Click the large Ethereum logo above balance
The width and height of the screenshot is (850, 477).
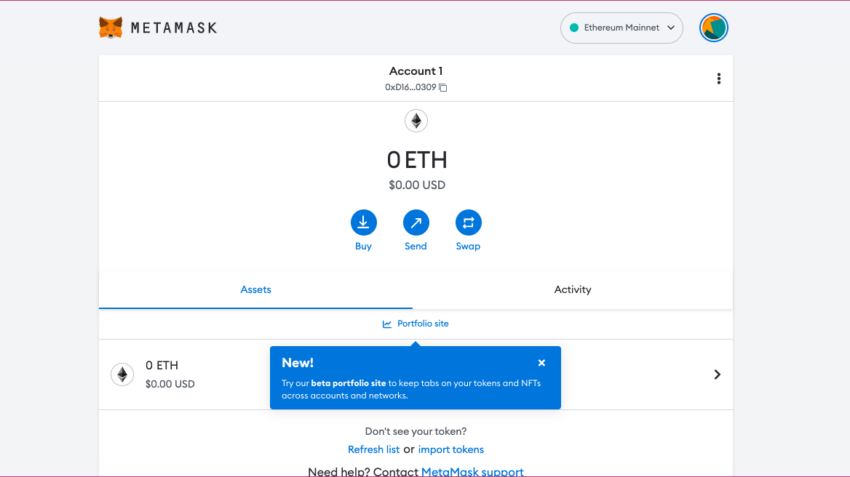pyautogui.click(x=416, y=121)
